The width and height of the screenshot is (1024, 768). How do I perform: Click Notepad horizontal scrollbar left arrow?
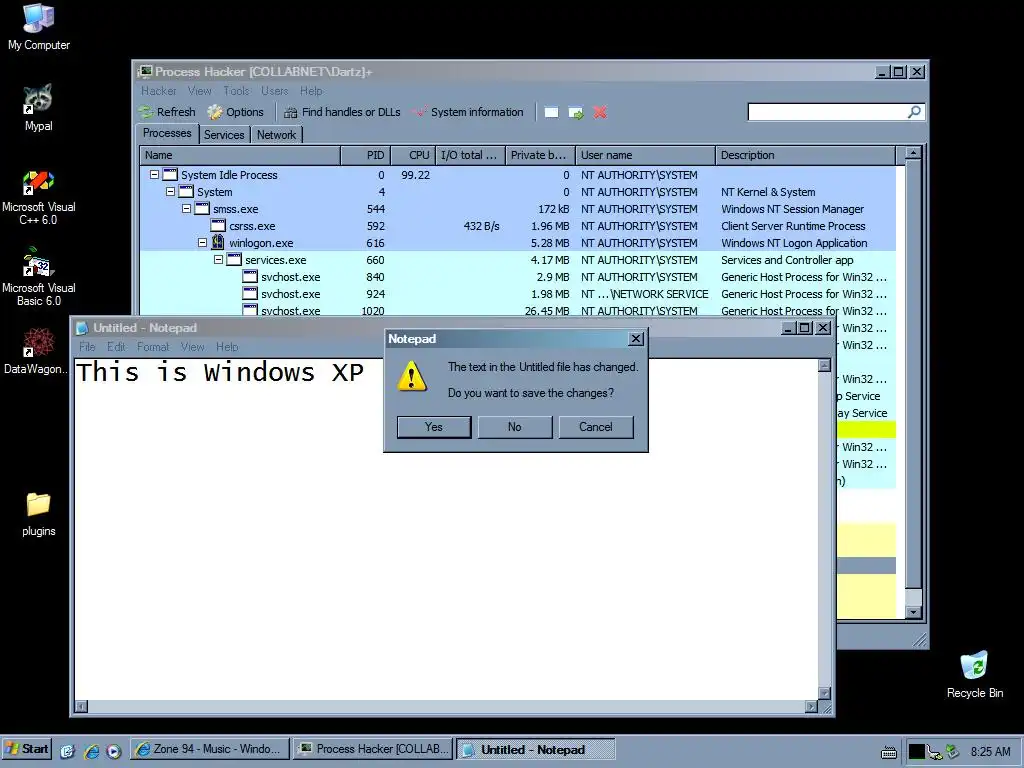pos(81,706)
